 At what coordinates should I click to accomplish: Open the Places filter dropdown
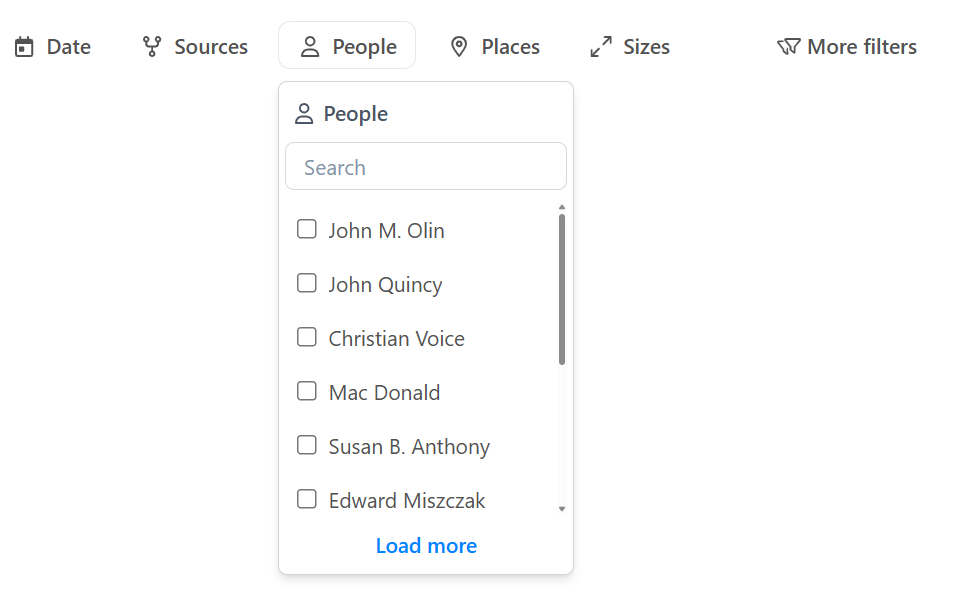click(x=495, y=47)
